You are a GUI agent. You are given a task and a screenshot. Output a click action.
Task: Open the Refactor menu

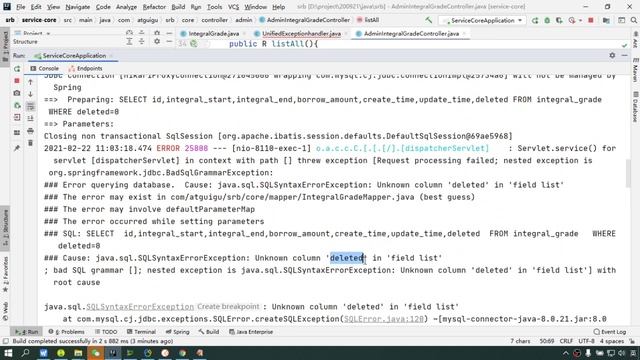(154, 7)
